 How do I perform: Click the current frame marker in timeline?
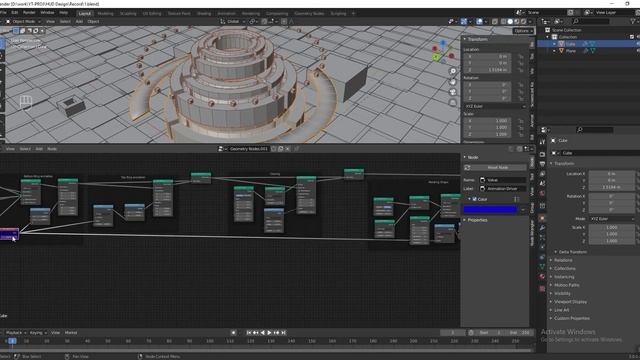(x=12, y=340)
